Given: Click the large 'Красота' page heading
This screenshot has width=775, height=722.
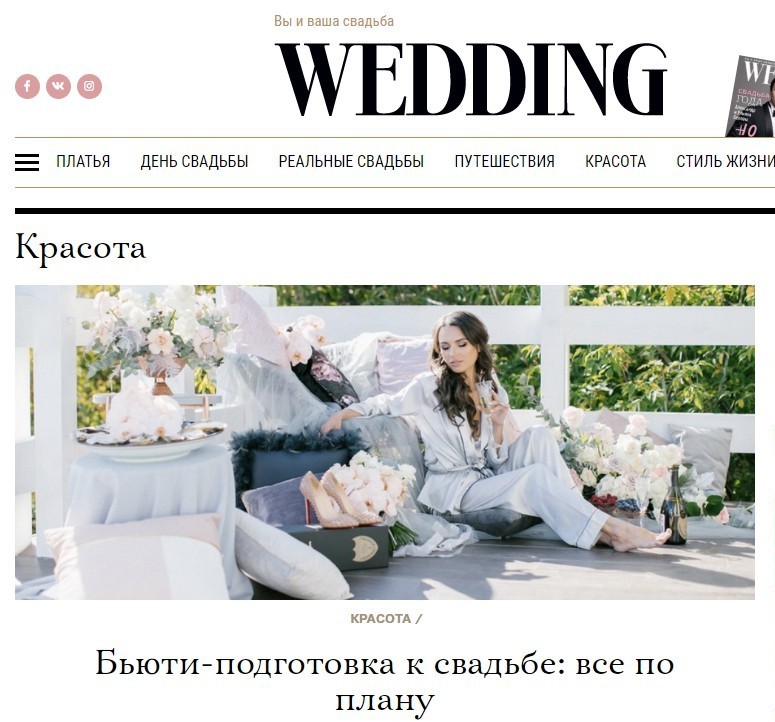Looking at the screenshot, I should coord(81,247).
